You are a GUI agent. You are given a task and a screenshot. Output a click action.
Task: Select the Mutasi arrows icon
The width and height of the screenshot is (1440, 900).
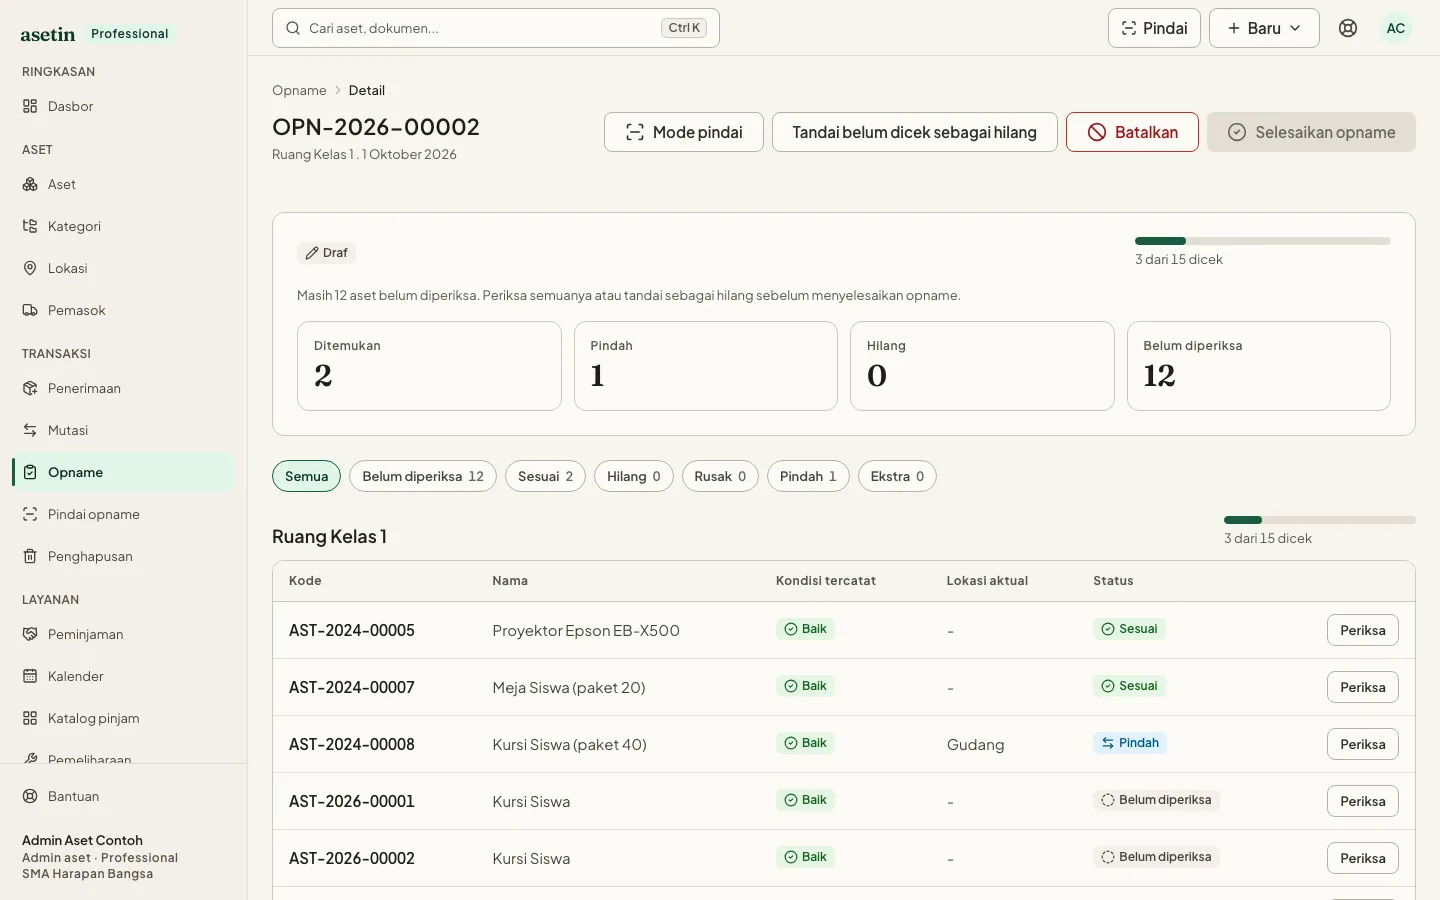pos(30,430)
